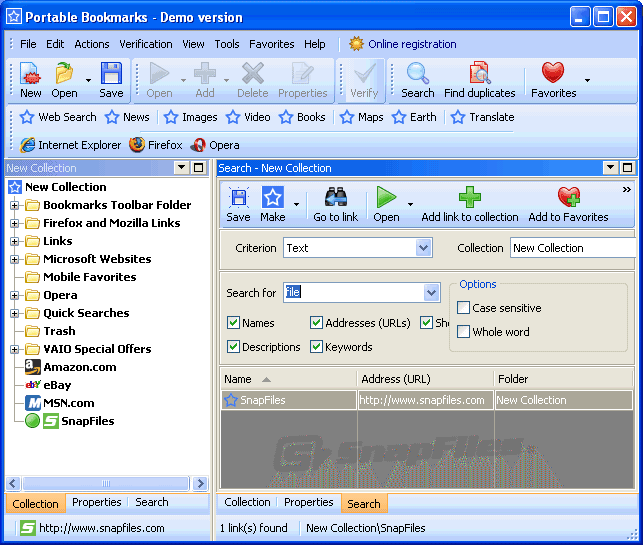Expand the Opera folder node

tap(14, 295)
